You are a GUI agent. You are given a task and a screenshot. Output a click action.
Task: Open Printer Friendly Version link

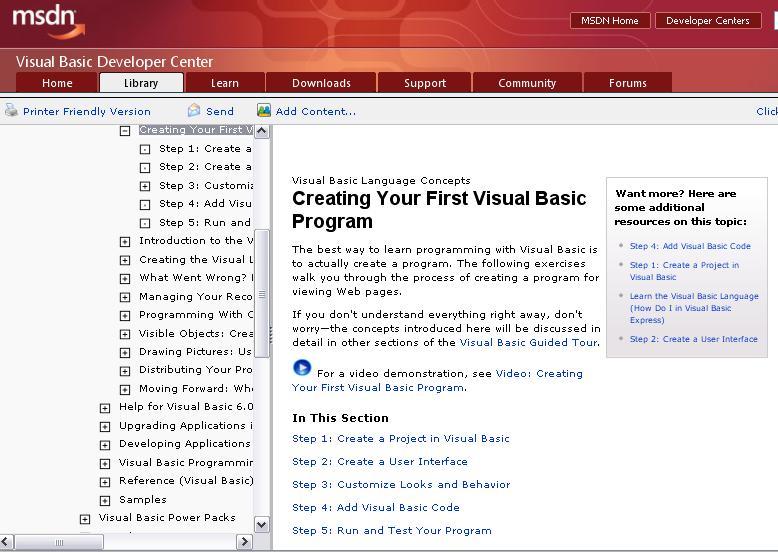click(87, 111)
